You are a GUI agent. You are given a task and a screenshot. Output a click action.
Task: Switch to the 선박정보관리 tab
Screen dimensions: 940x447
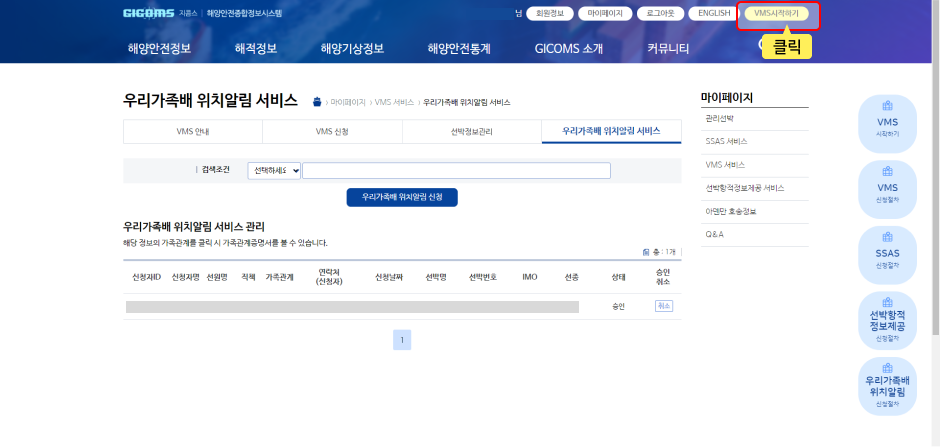(x=471, y=132)
